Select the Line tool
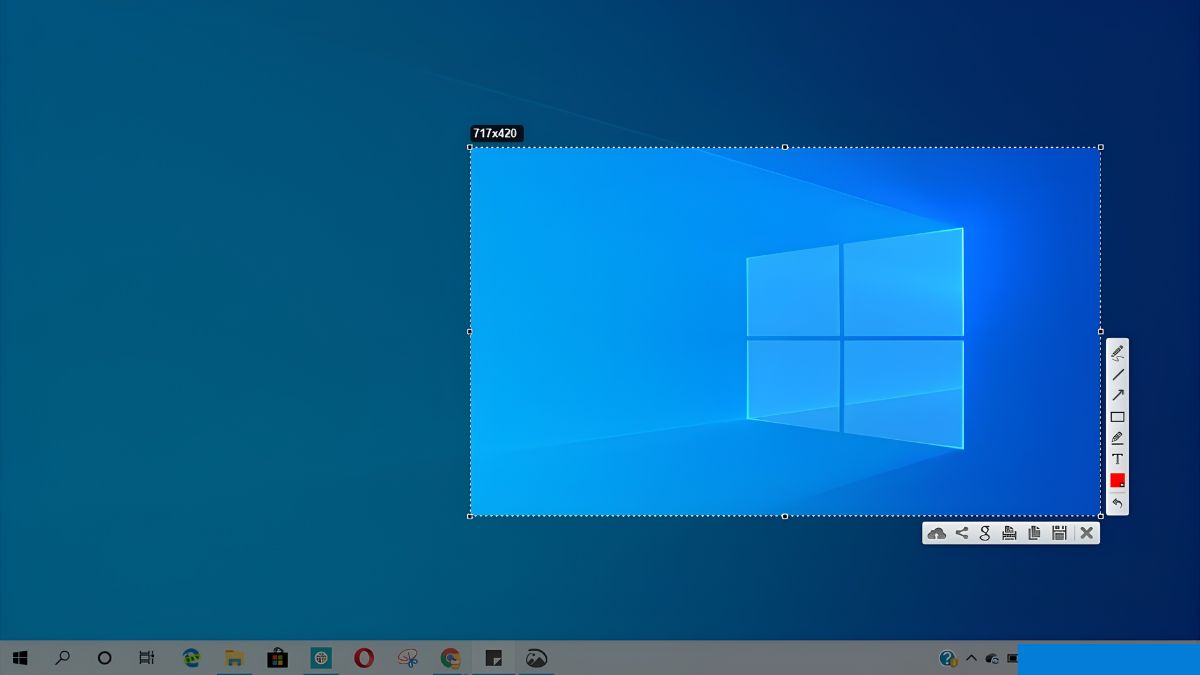Viewport: 1200px width, 675px height. [1117, 374]
